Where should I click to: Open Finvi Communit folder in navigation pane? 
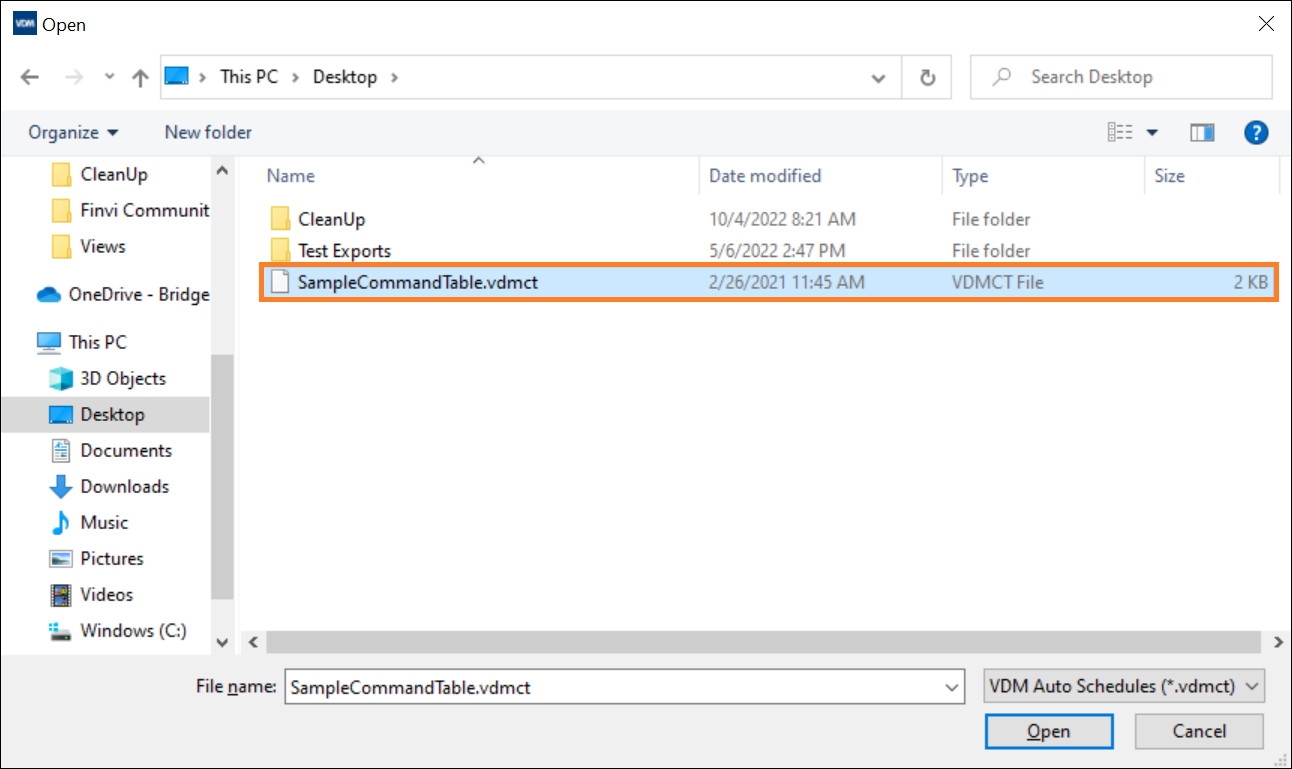pyautogui.click(x=145, y=210)
